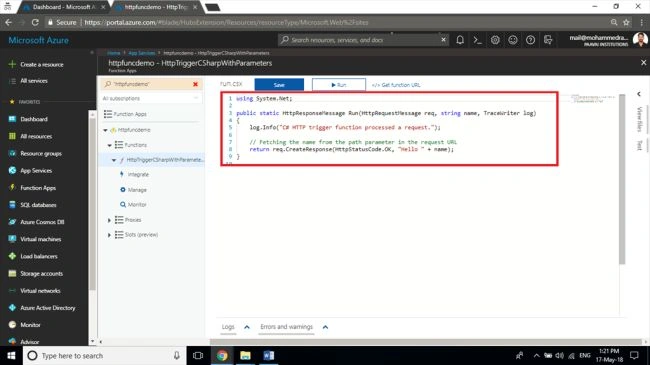The image size is (650, 365).
Task: Open File Explorer from taskbar
Action: point(245,356)
